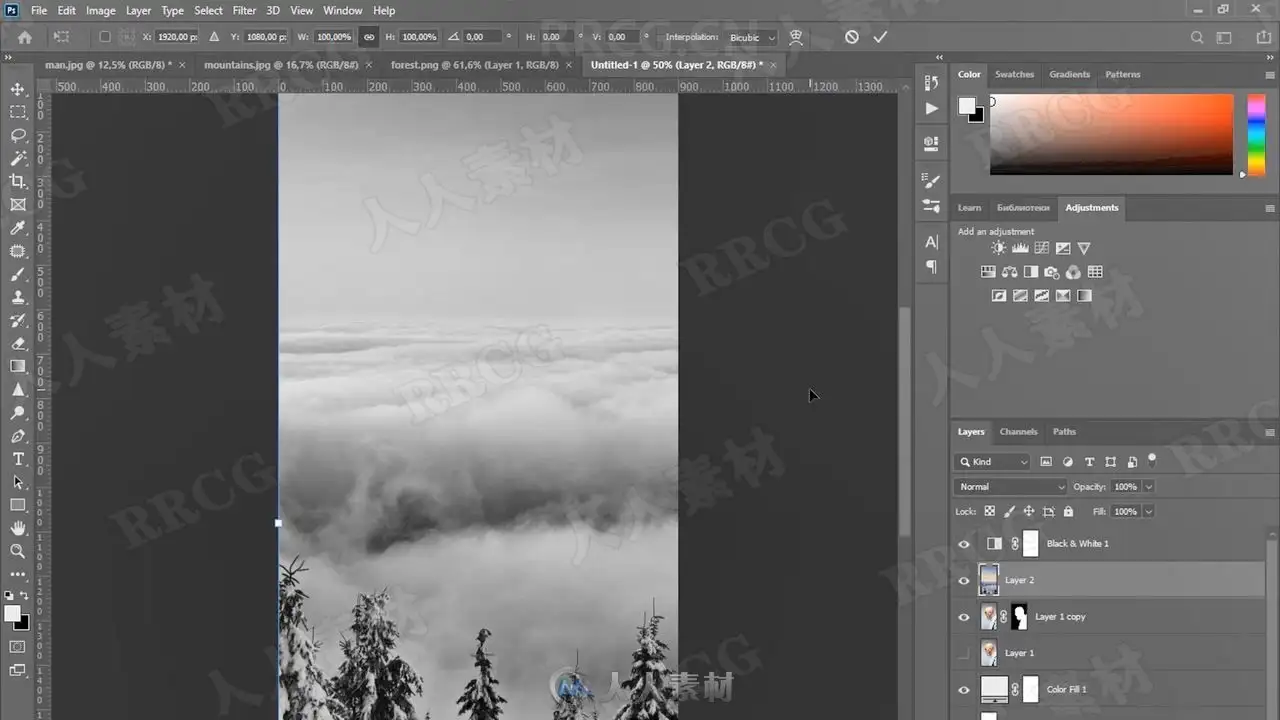The image size is (1280, 720).
Task: Select the Move tool
Action: [x=18, y=89]
